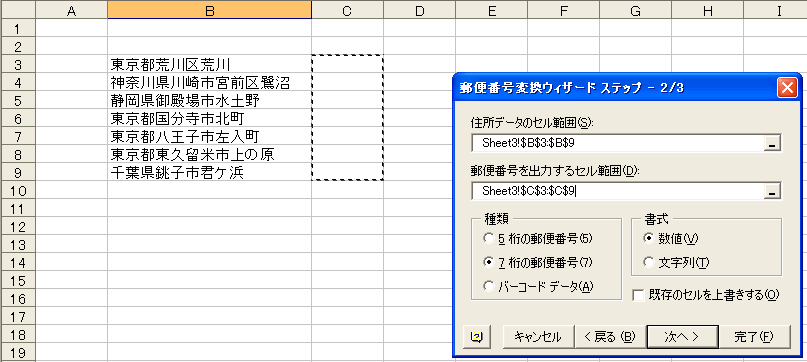
Task: Click the キャンセル button
Action: (538, 337)
